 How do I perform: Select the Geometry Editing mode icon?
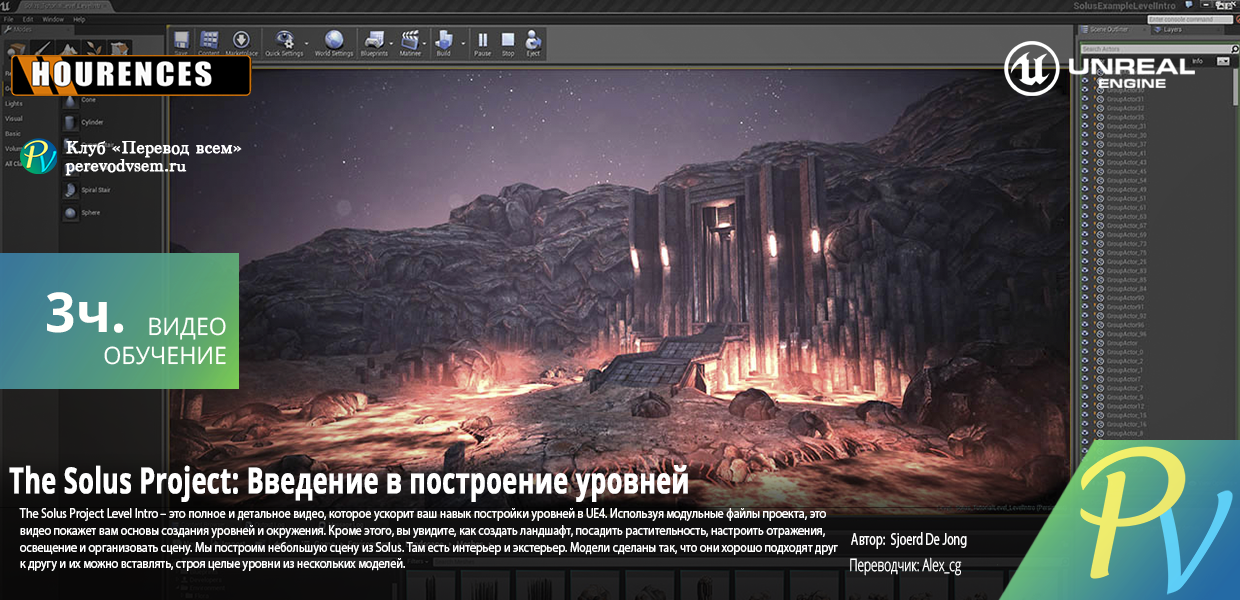pos(119,49)
